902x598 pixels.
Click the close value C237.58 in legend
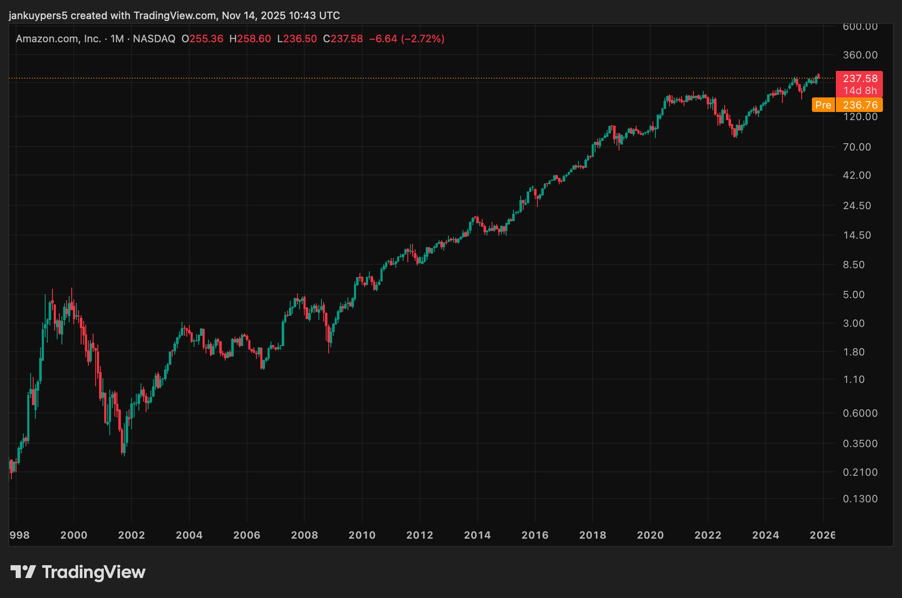[343, 39]
